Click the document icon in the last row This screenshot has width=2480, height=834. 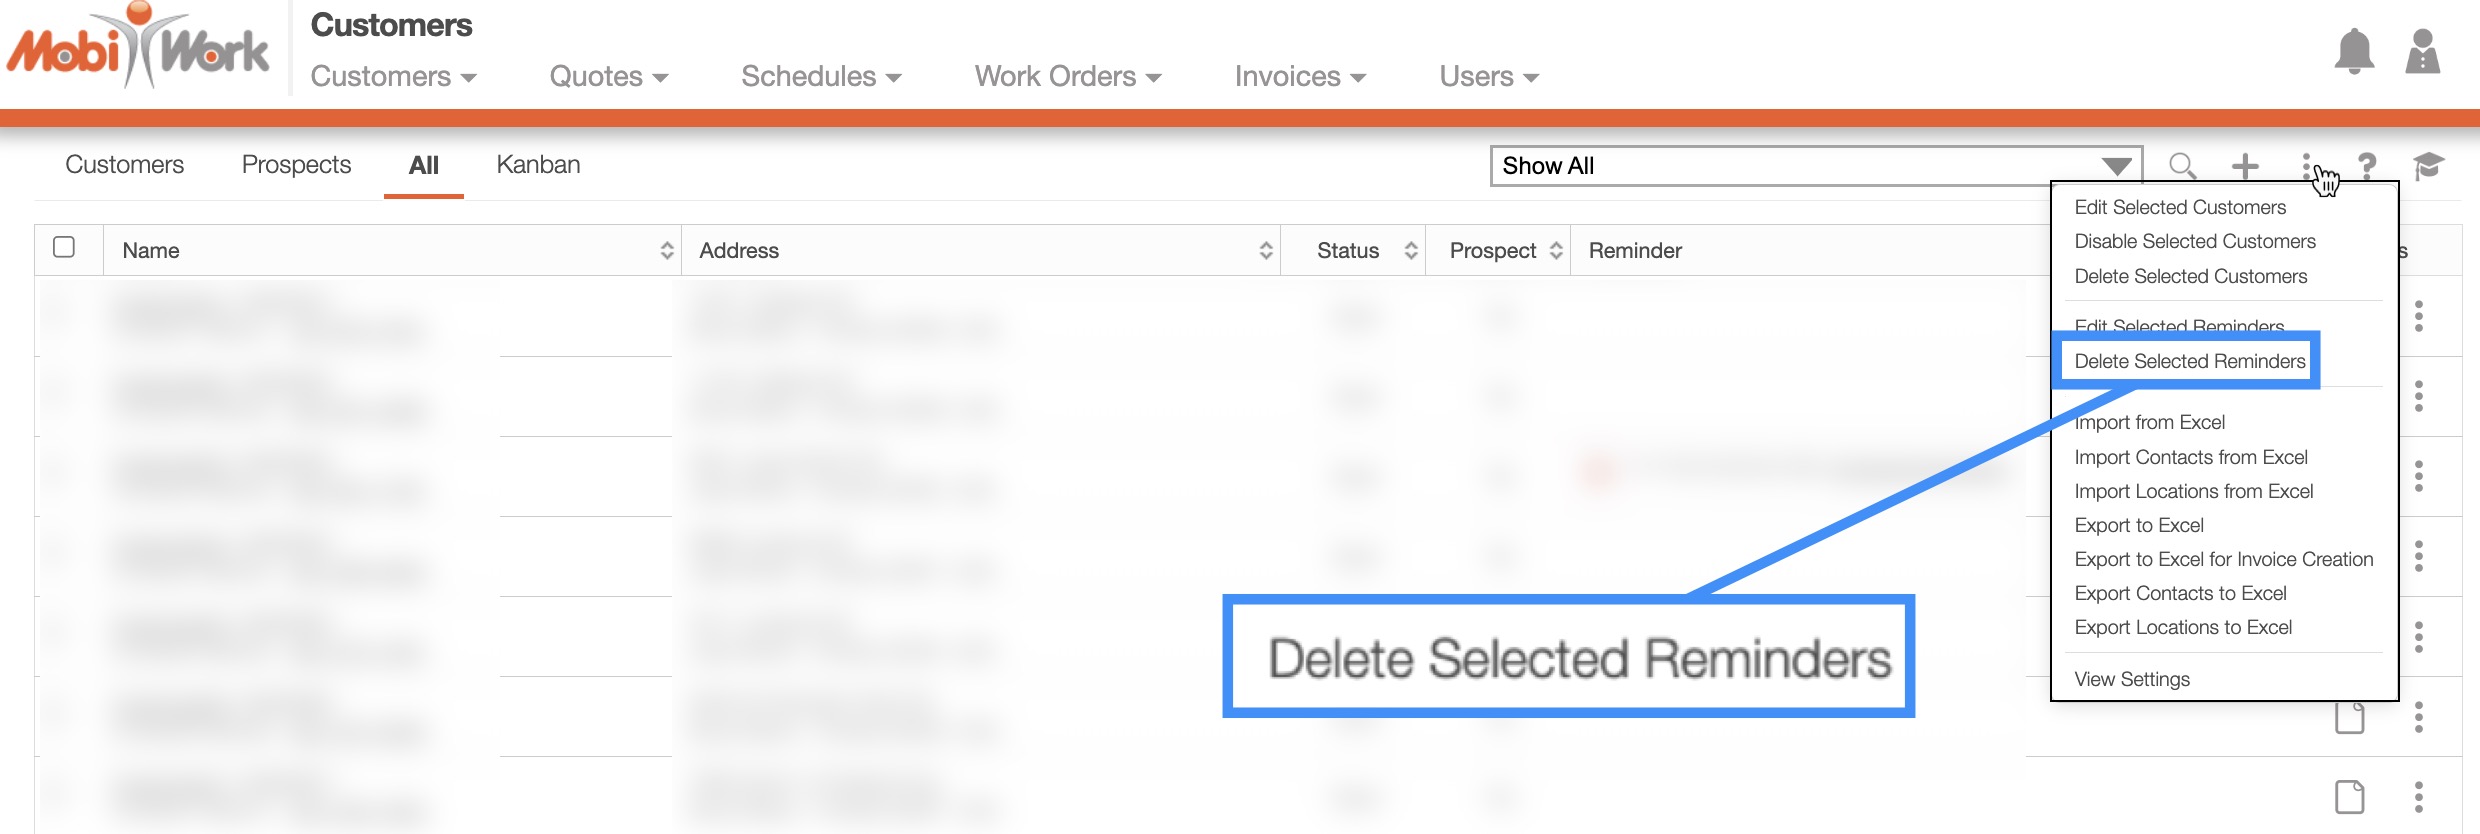point(2349,797)
